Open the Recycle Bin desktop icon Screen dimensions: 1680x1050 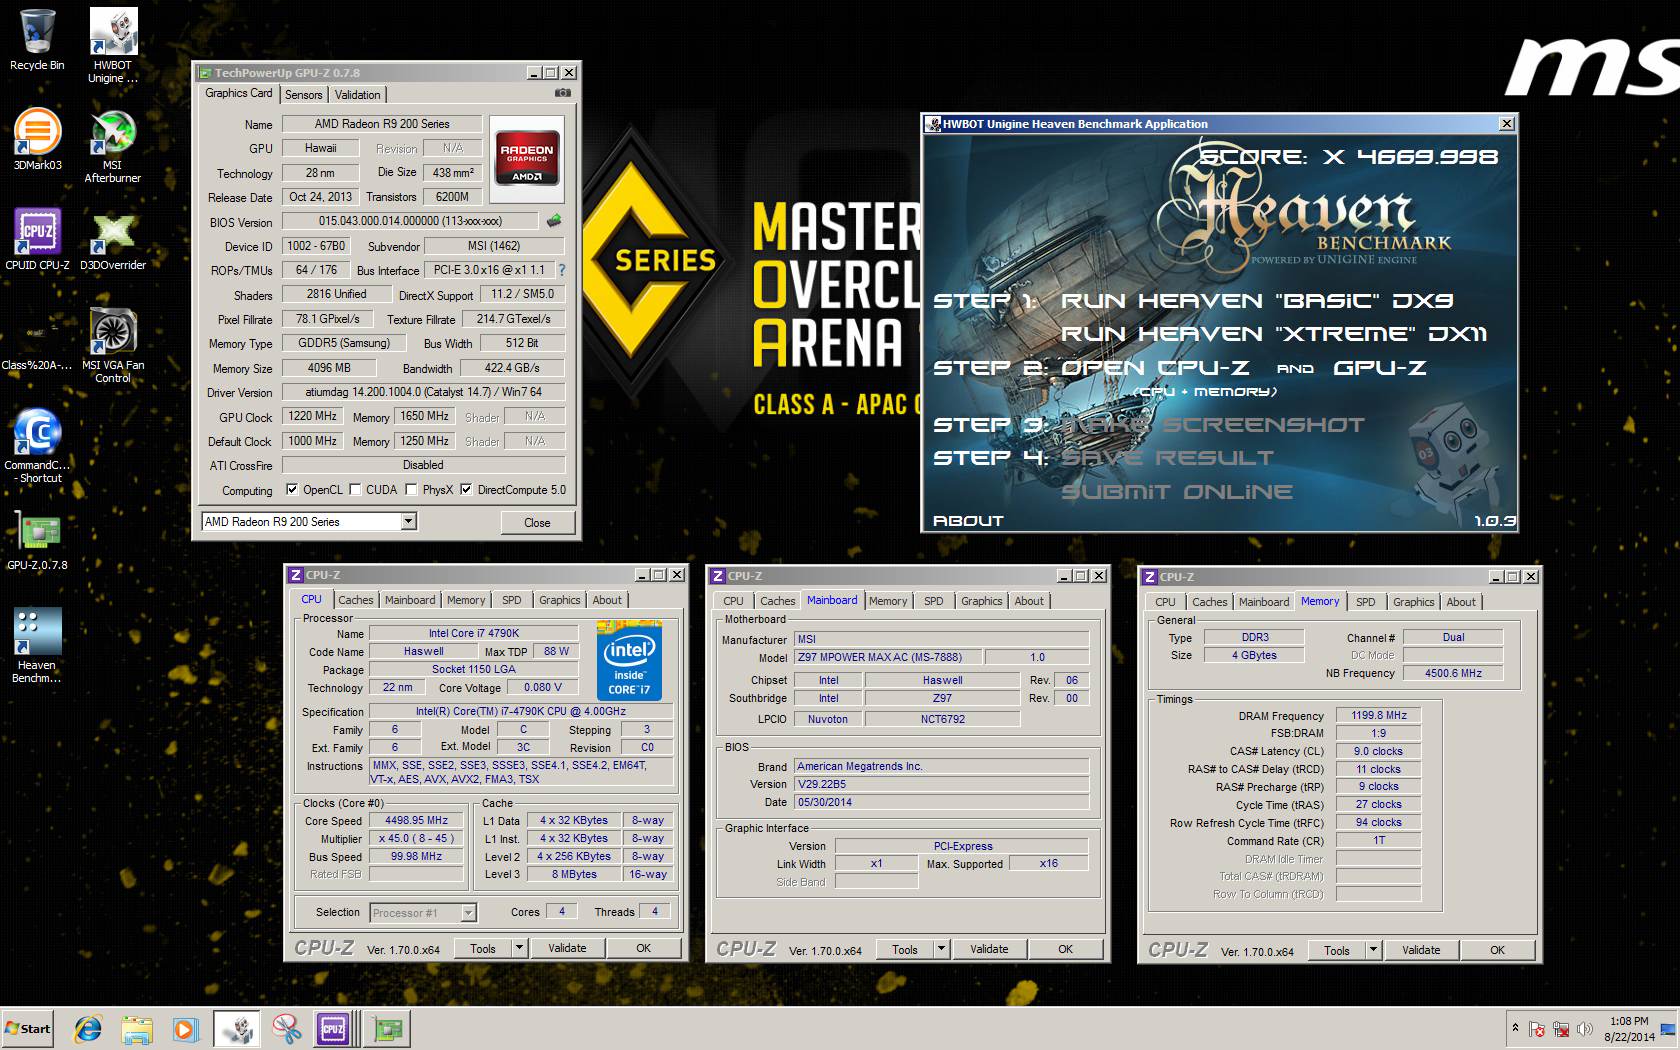37,40
